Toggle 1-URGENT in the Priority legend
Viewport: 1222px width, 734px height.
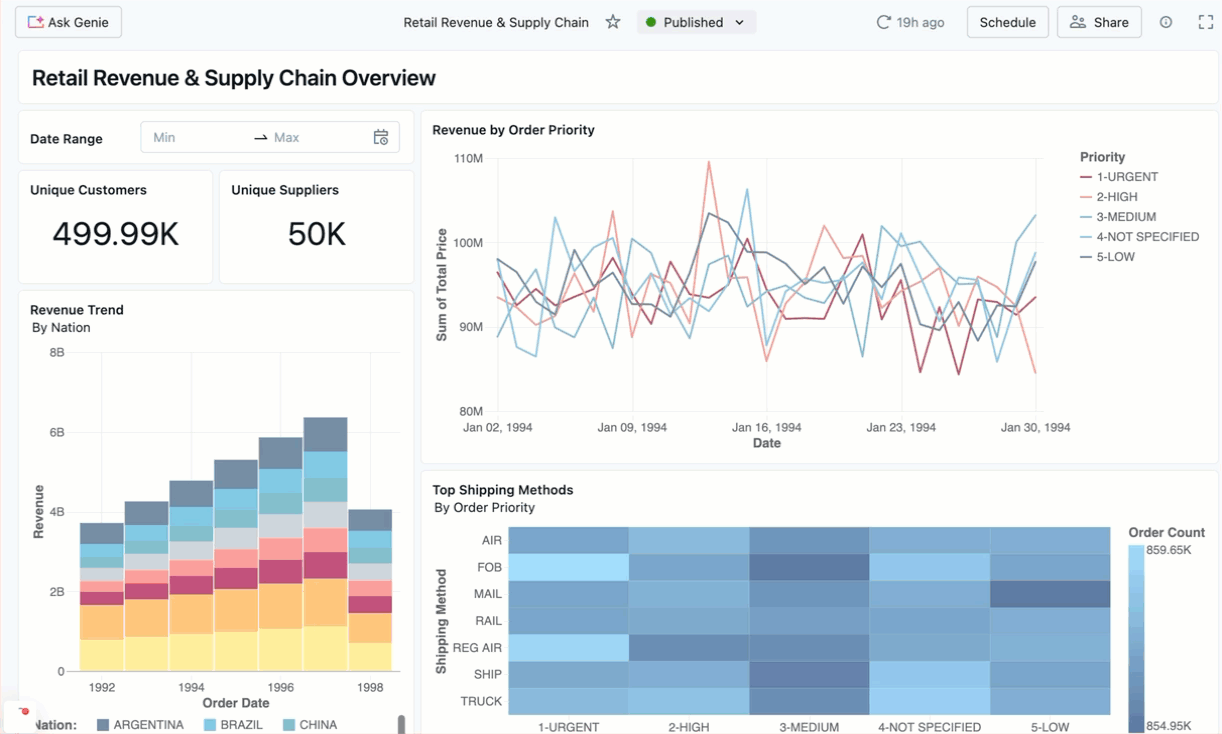point(1120,176)
